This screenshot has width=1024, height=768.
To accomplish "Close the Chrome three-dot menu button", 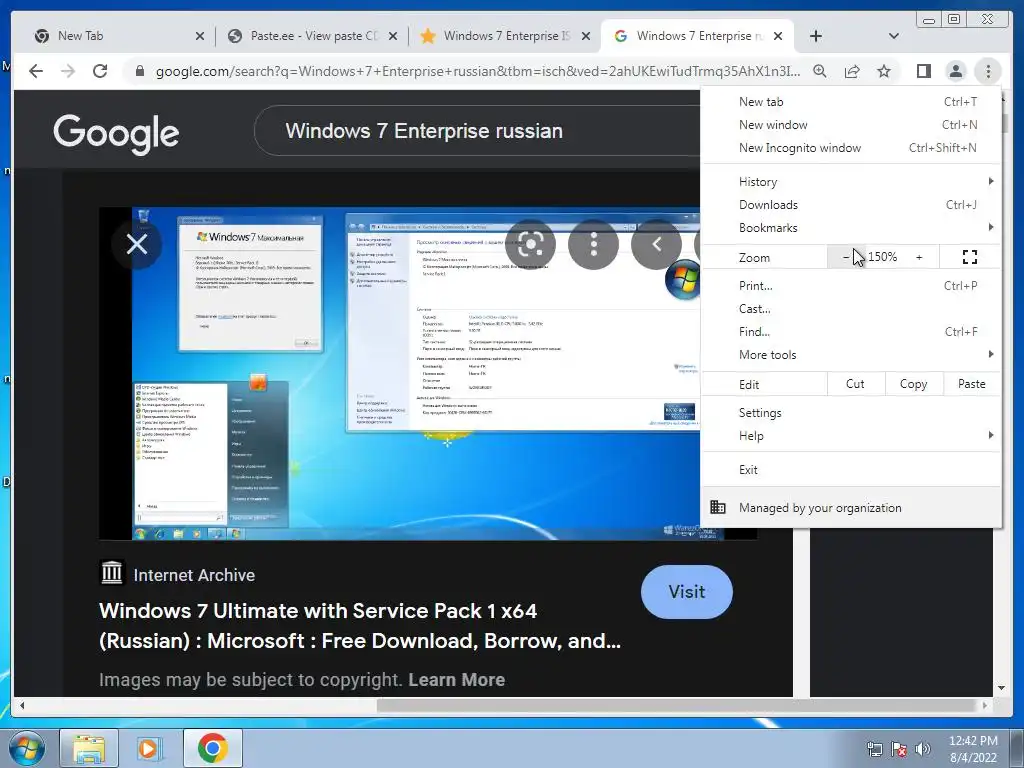I will [988, 71].
